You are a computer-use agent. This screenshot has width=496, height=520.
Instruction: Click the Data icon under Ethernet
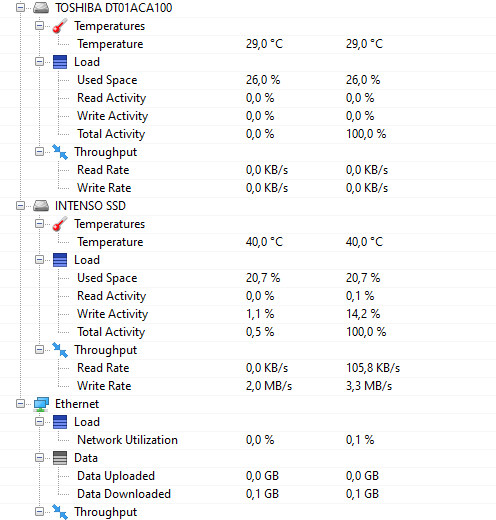(x=60, y=458)
